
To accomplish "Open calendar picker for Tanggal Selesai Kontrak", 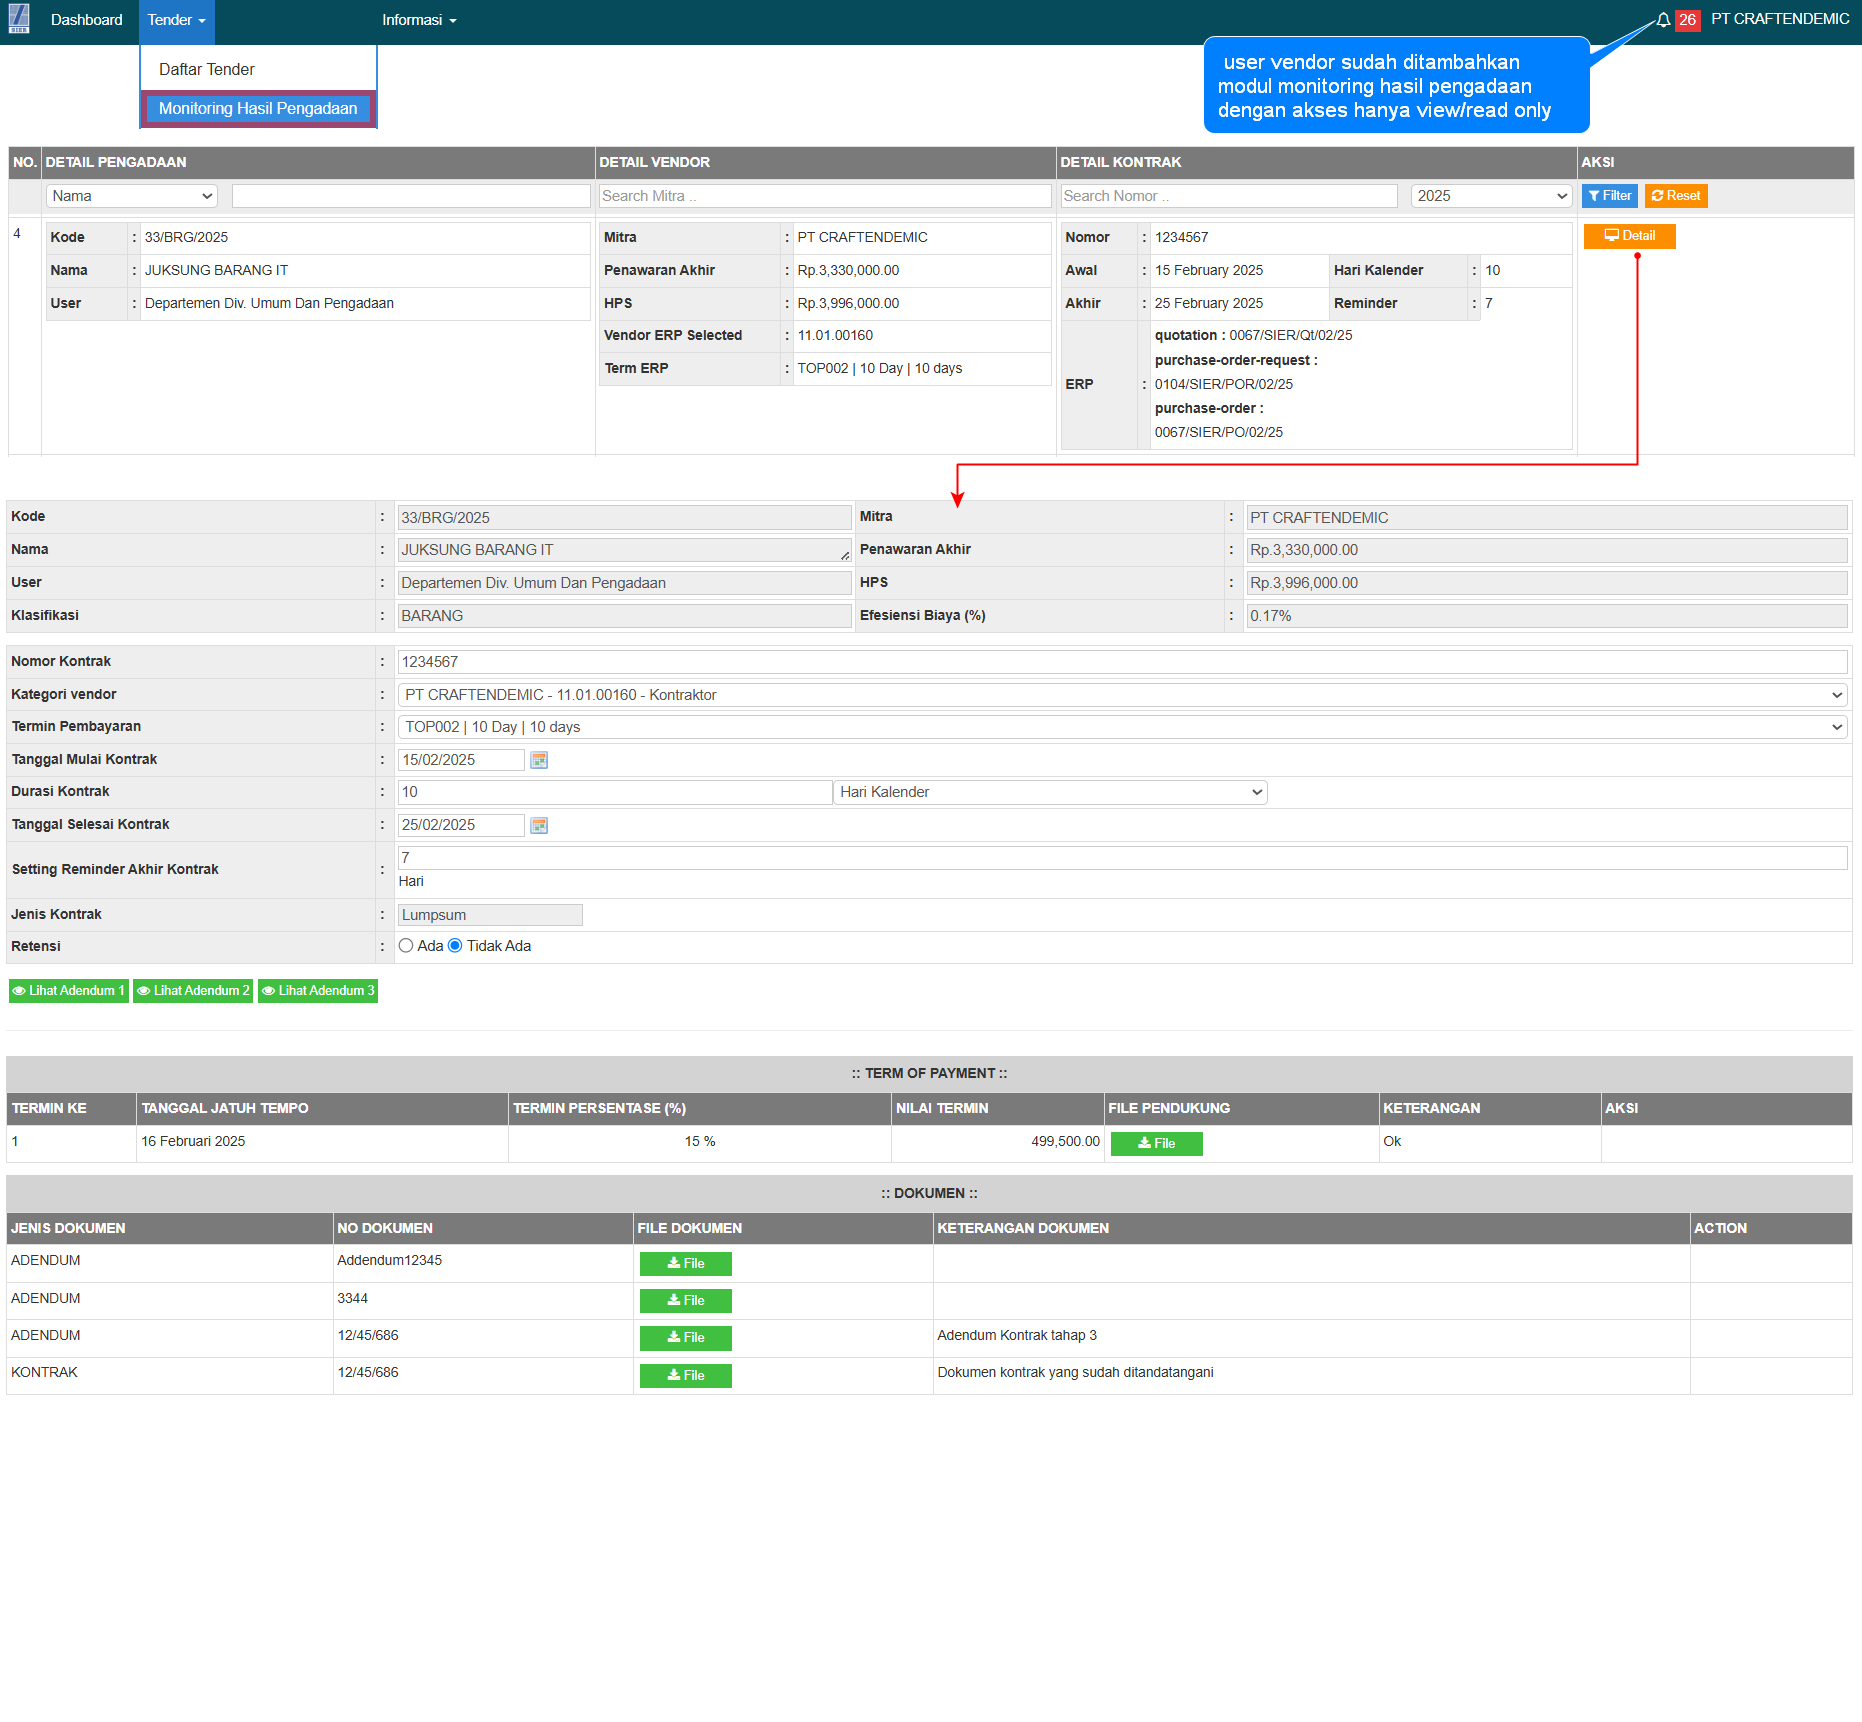I will (x=539, y=825).
